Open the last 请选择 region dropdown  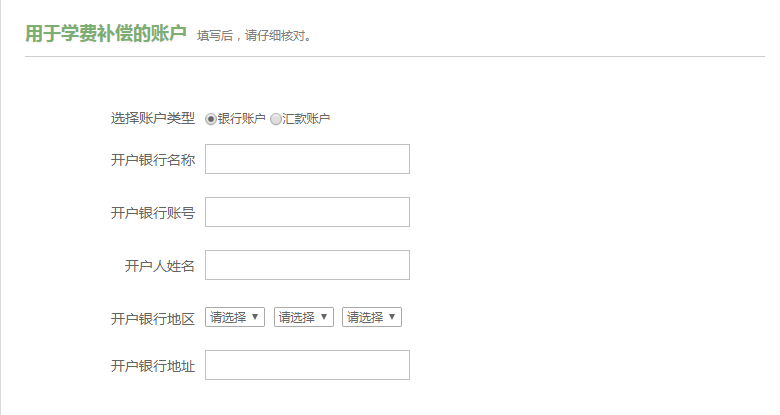click(x=371, y=317)
